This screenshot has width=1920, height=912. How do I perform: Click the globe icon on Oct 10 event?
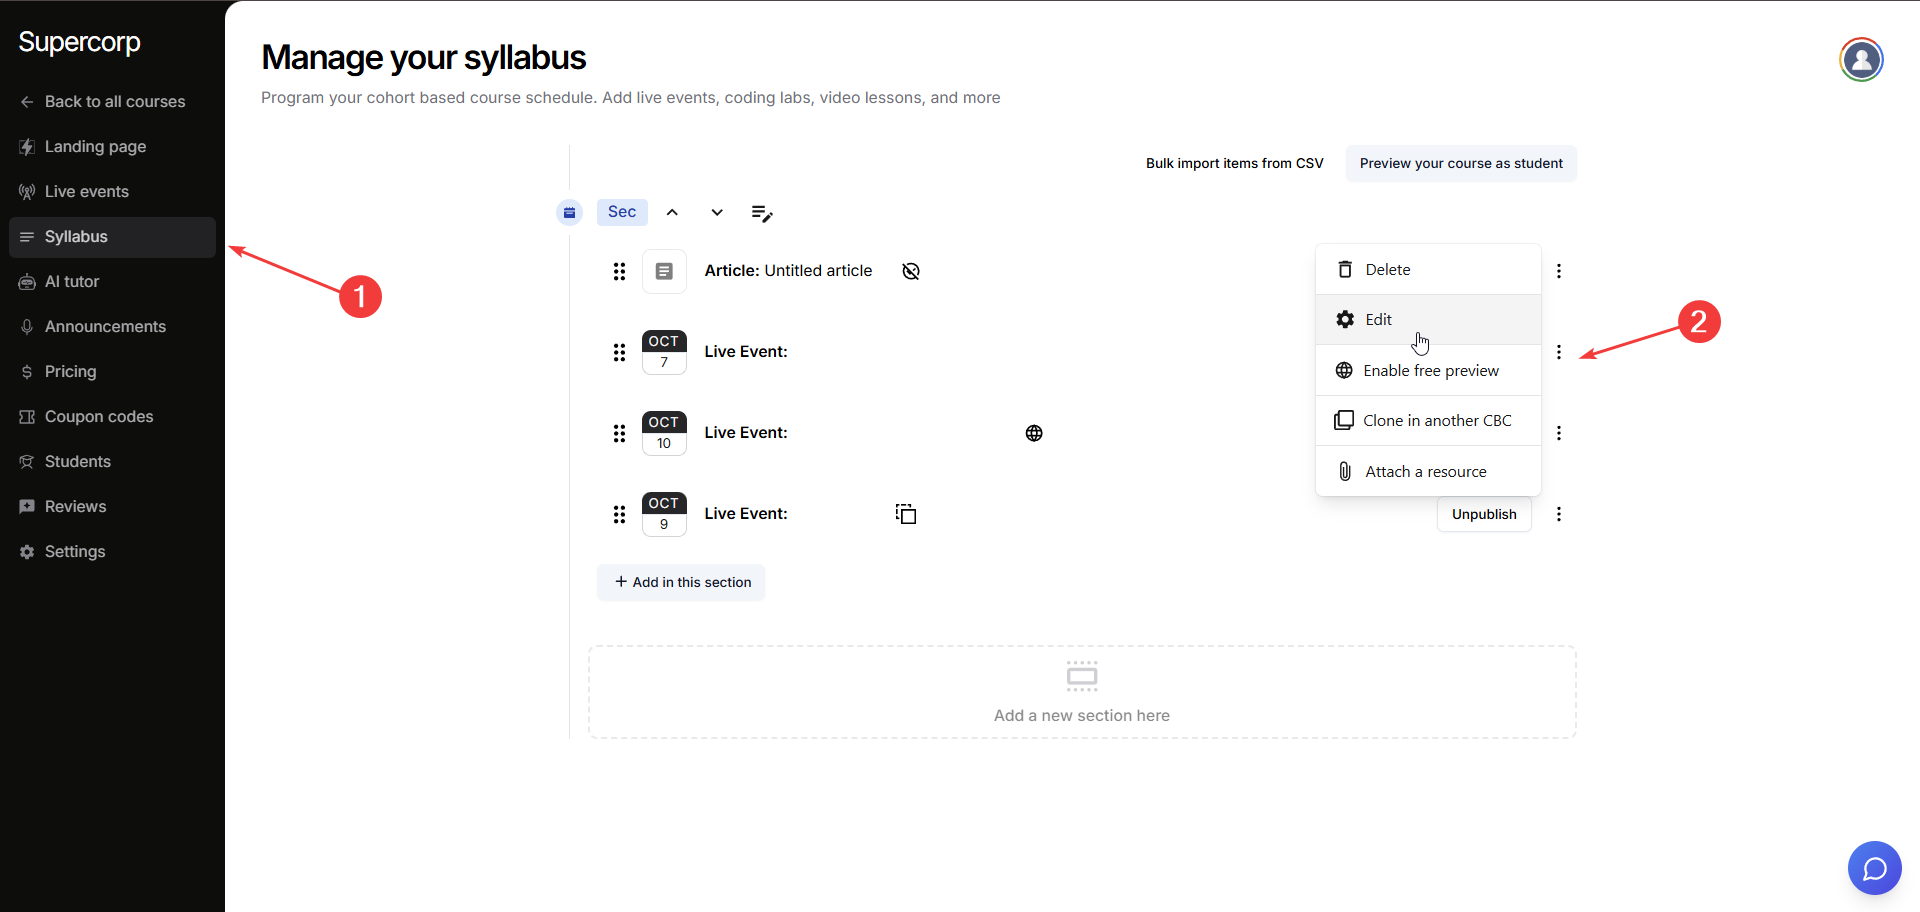(x=1034, y=433)
